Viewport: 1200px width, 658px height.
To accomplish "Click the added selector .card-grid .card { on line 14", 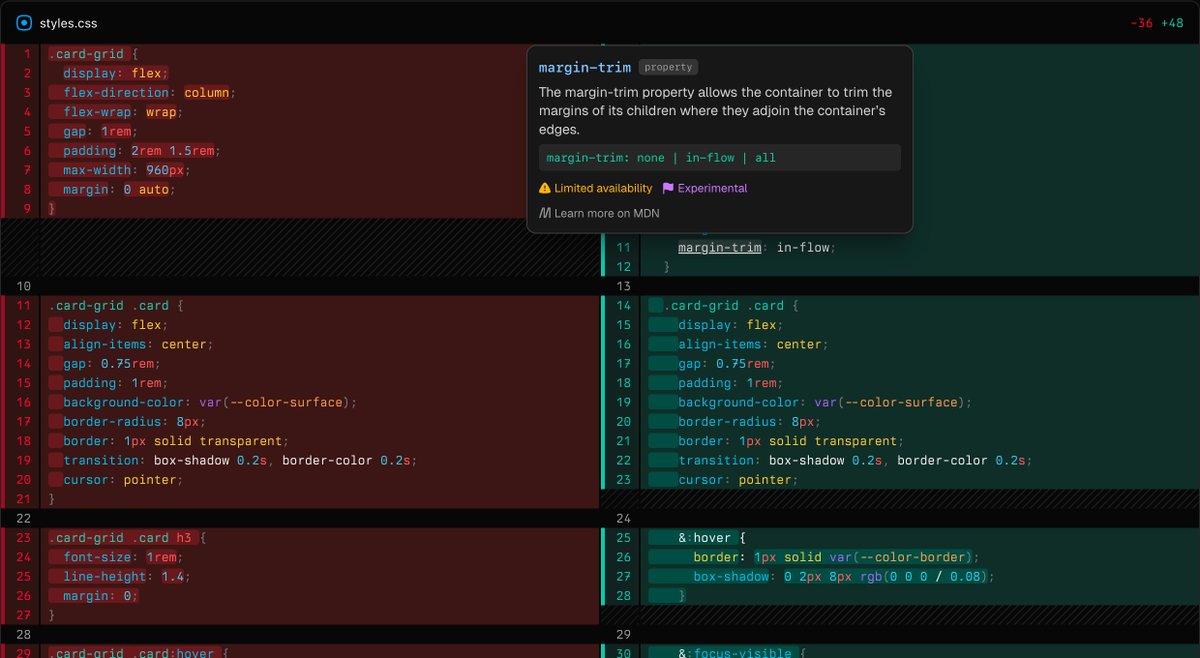I will tap(732, 306).
